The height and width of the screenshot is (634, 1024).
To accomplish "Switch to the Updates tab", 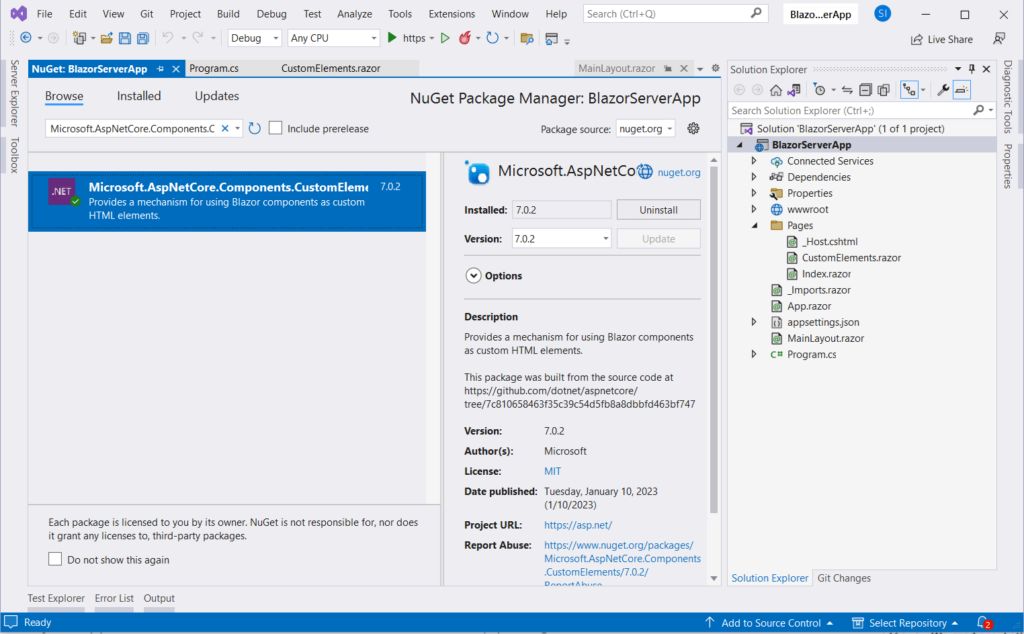I will pos(216,96).
